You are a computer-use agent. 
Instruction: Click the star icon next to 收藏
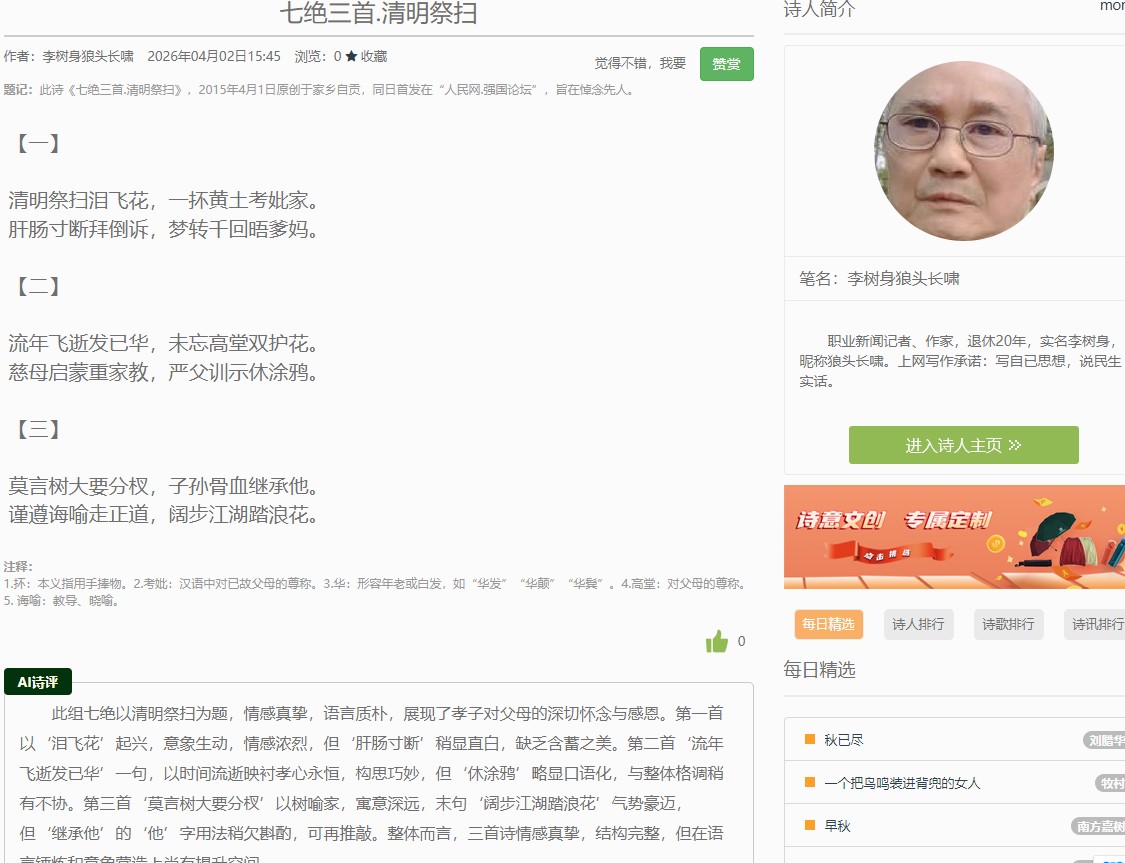click(351, 57)
